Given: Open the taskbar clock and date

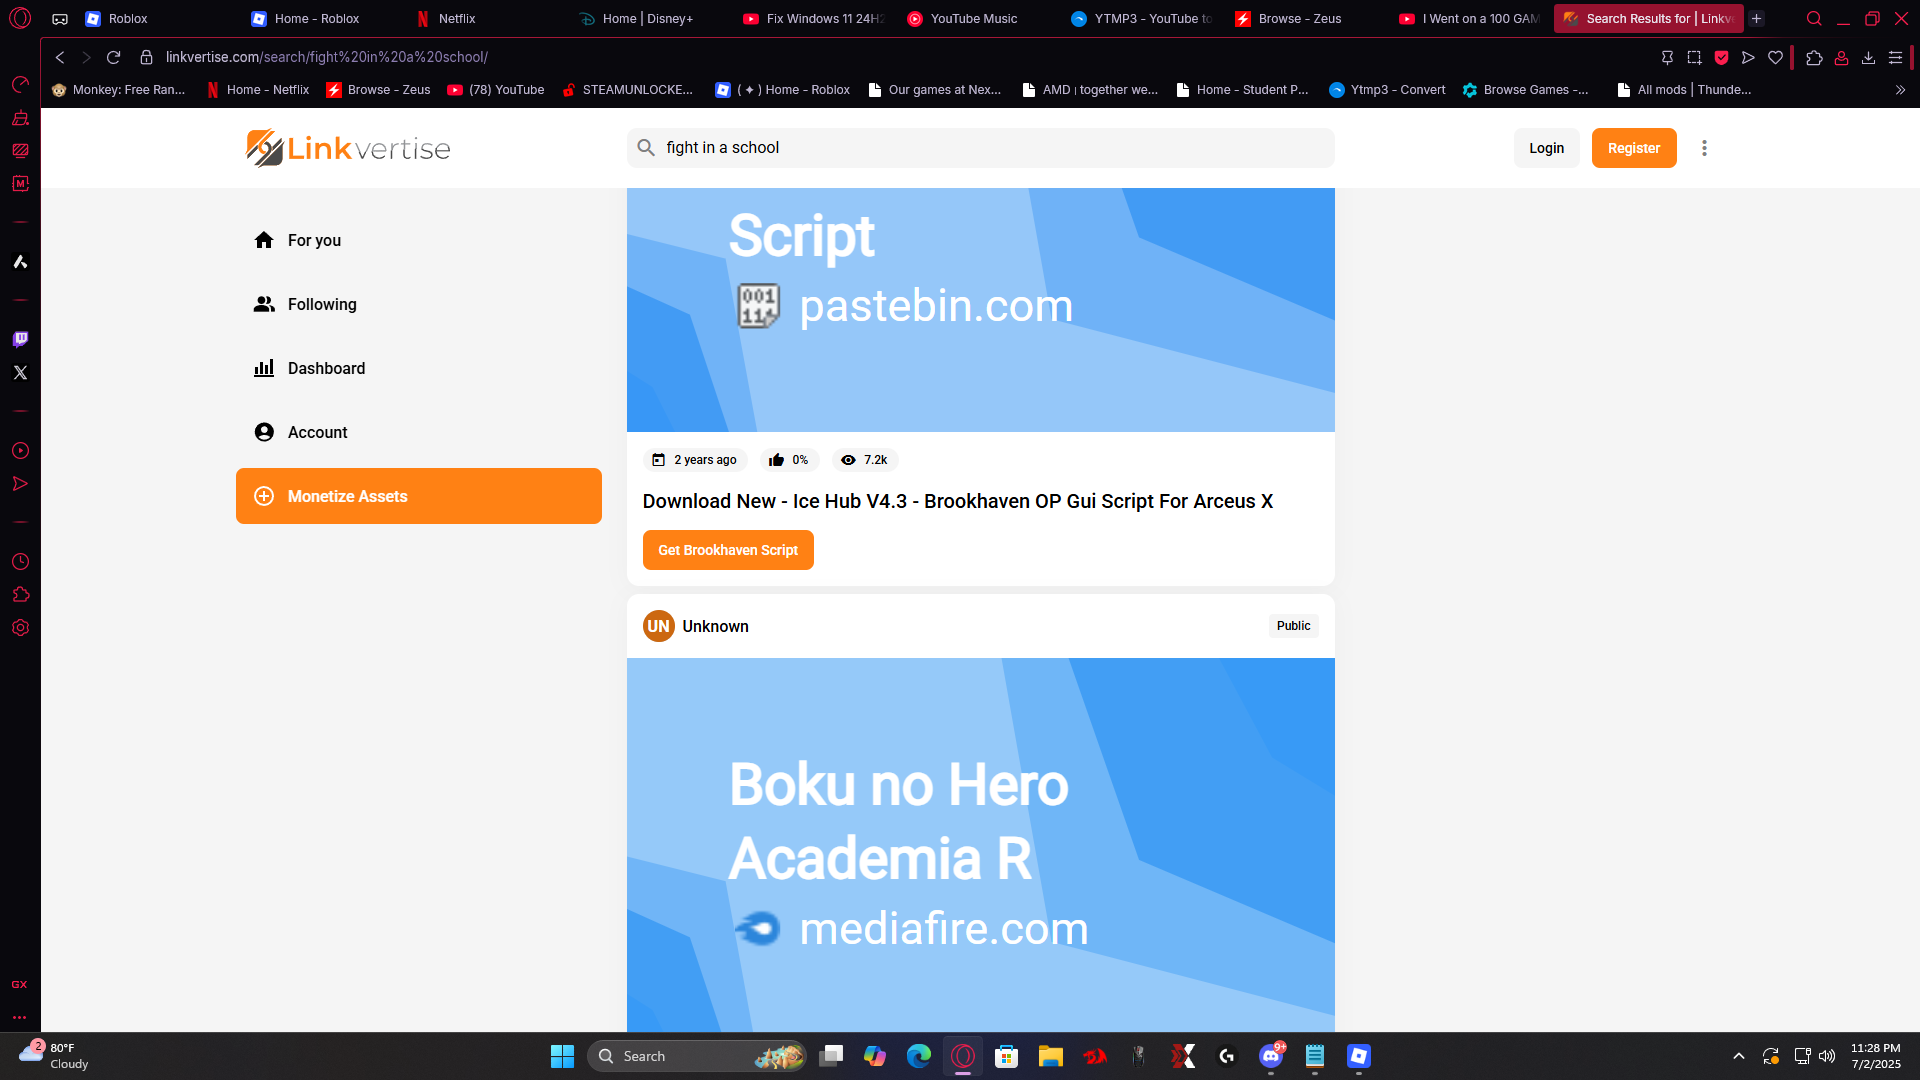Looking at the screenshot, I should click(x=1876, y=1056).
